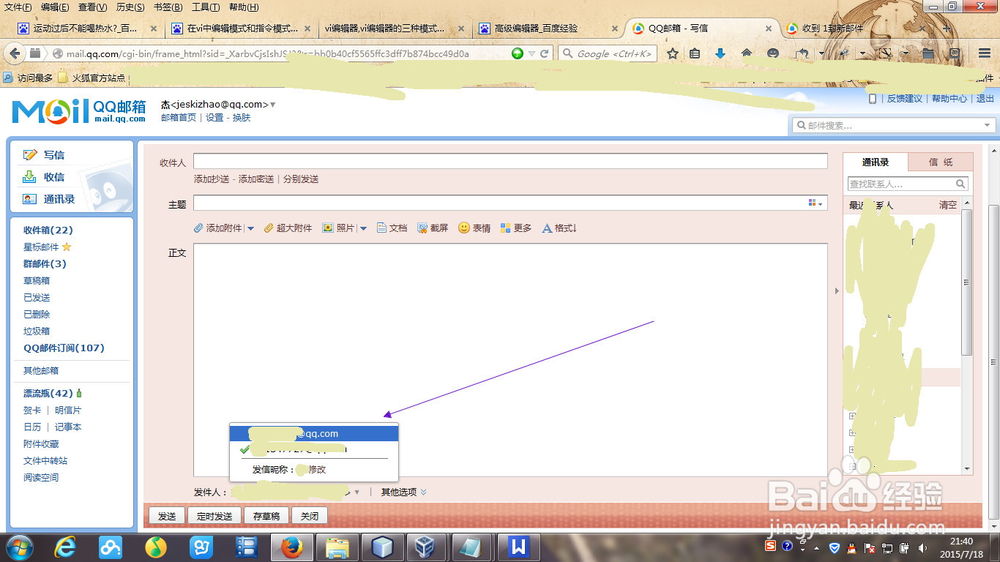The image size is (1000, 562).
Task: Reload the page with the refresh icon
Action: coord(544,54)
